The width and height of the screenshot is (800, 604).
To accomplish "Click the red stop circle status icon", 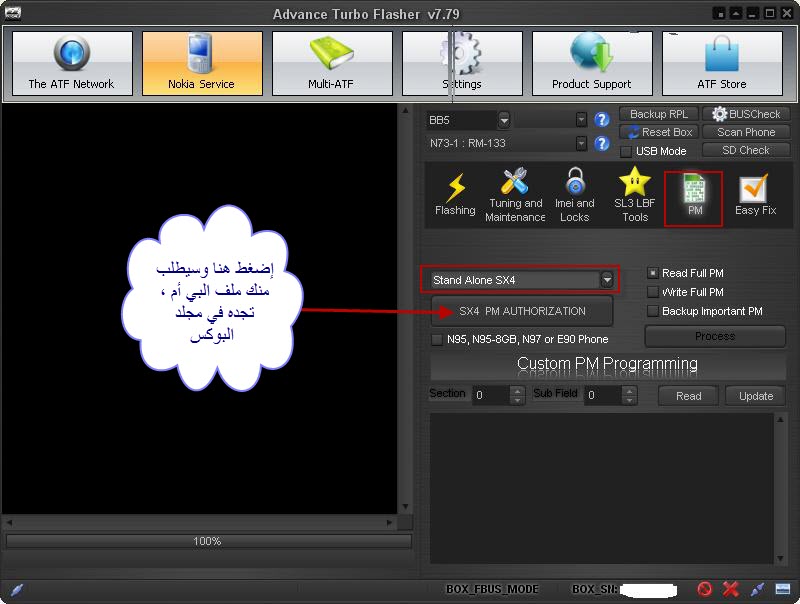I will tap(705, 589).
